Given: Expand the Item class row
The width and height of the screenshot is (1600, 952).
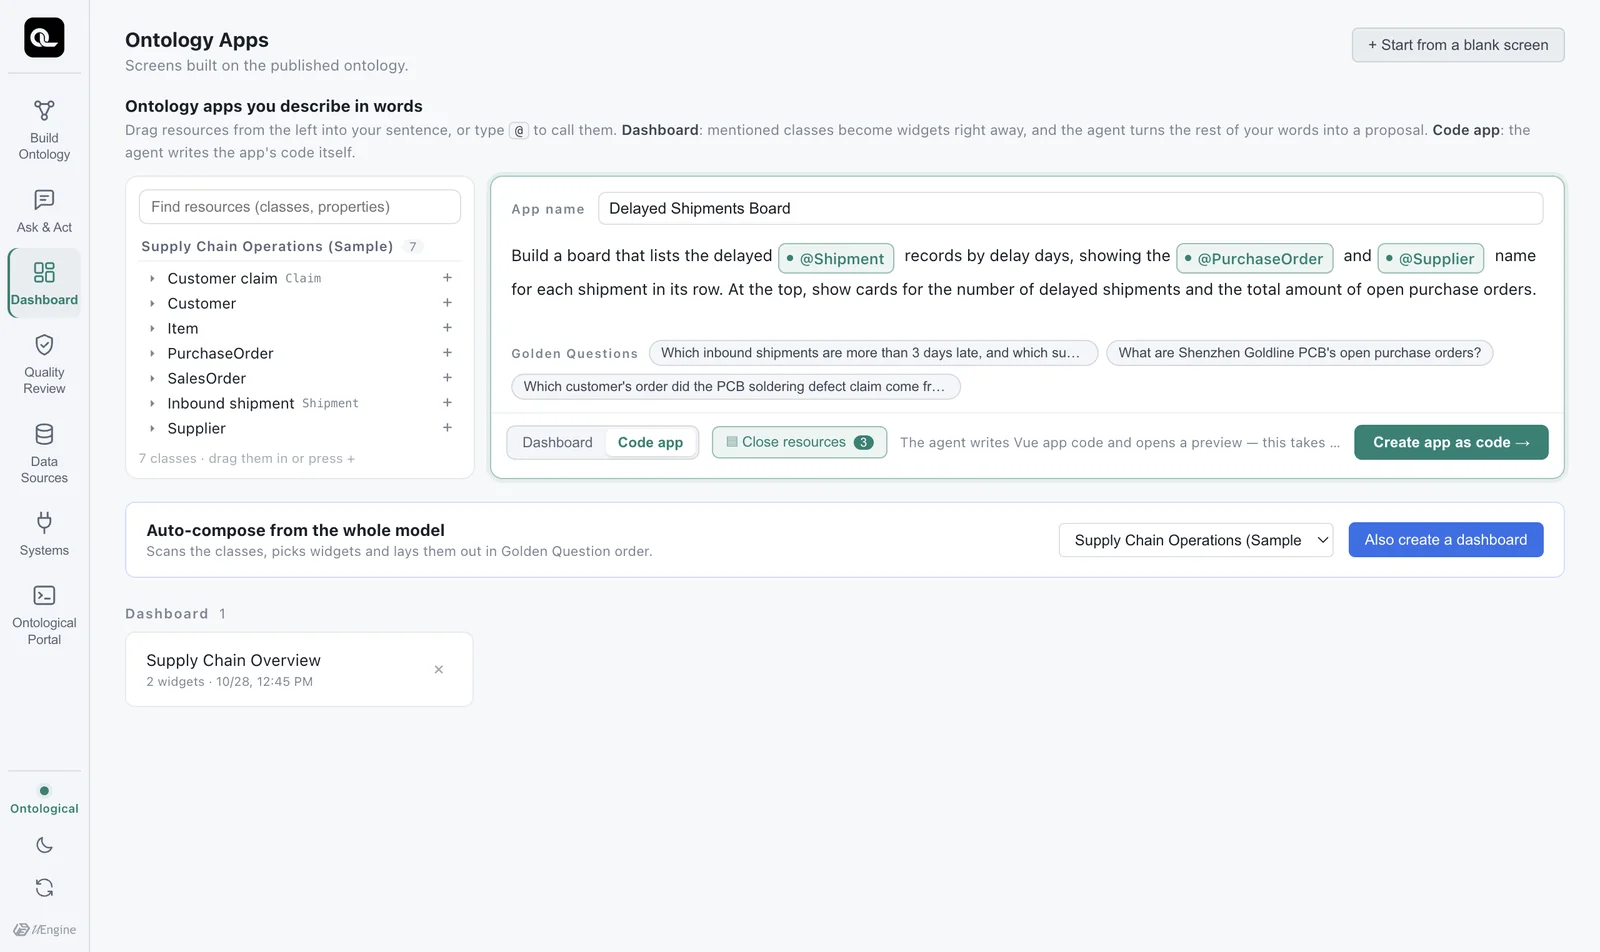Looking at the screenshot, I should (x=152, y=329).
